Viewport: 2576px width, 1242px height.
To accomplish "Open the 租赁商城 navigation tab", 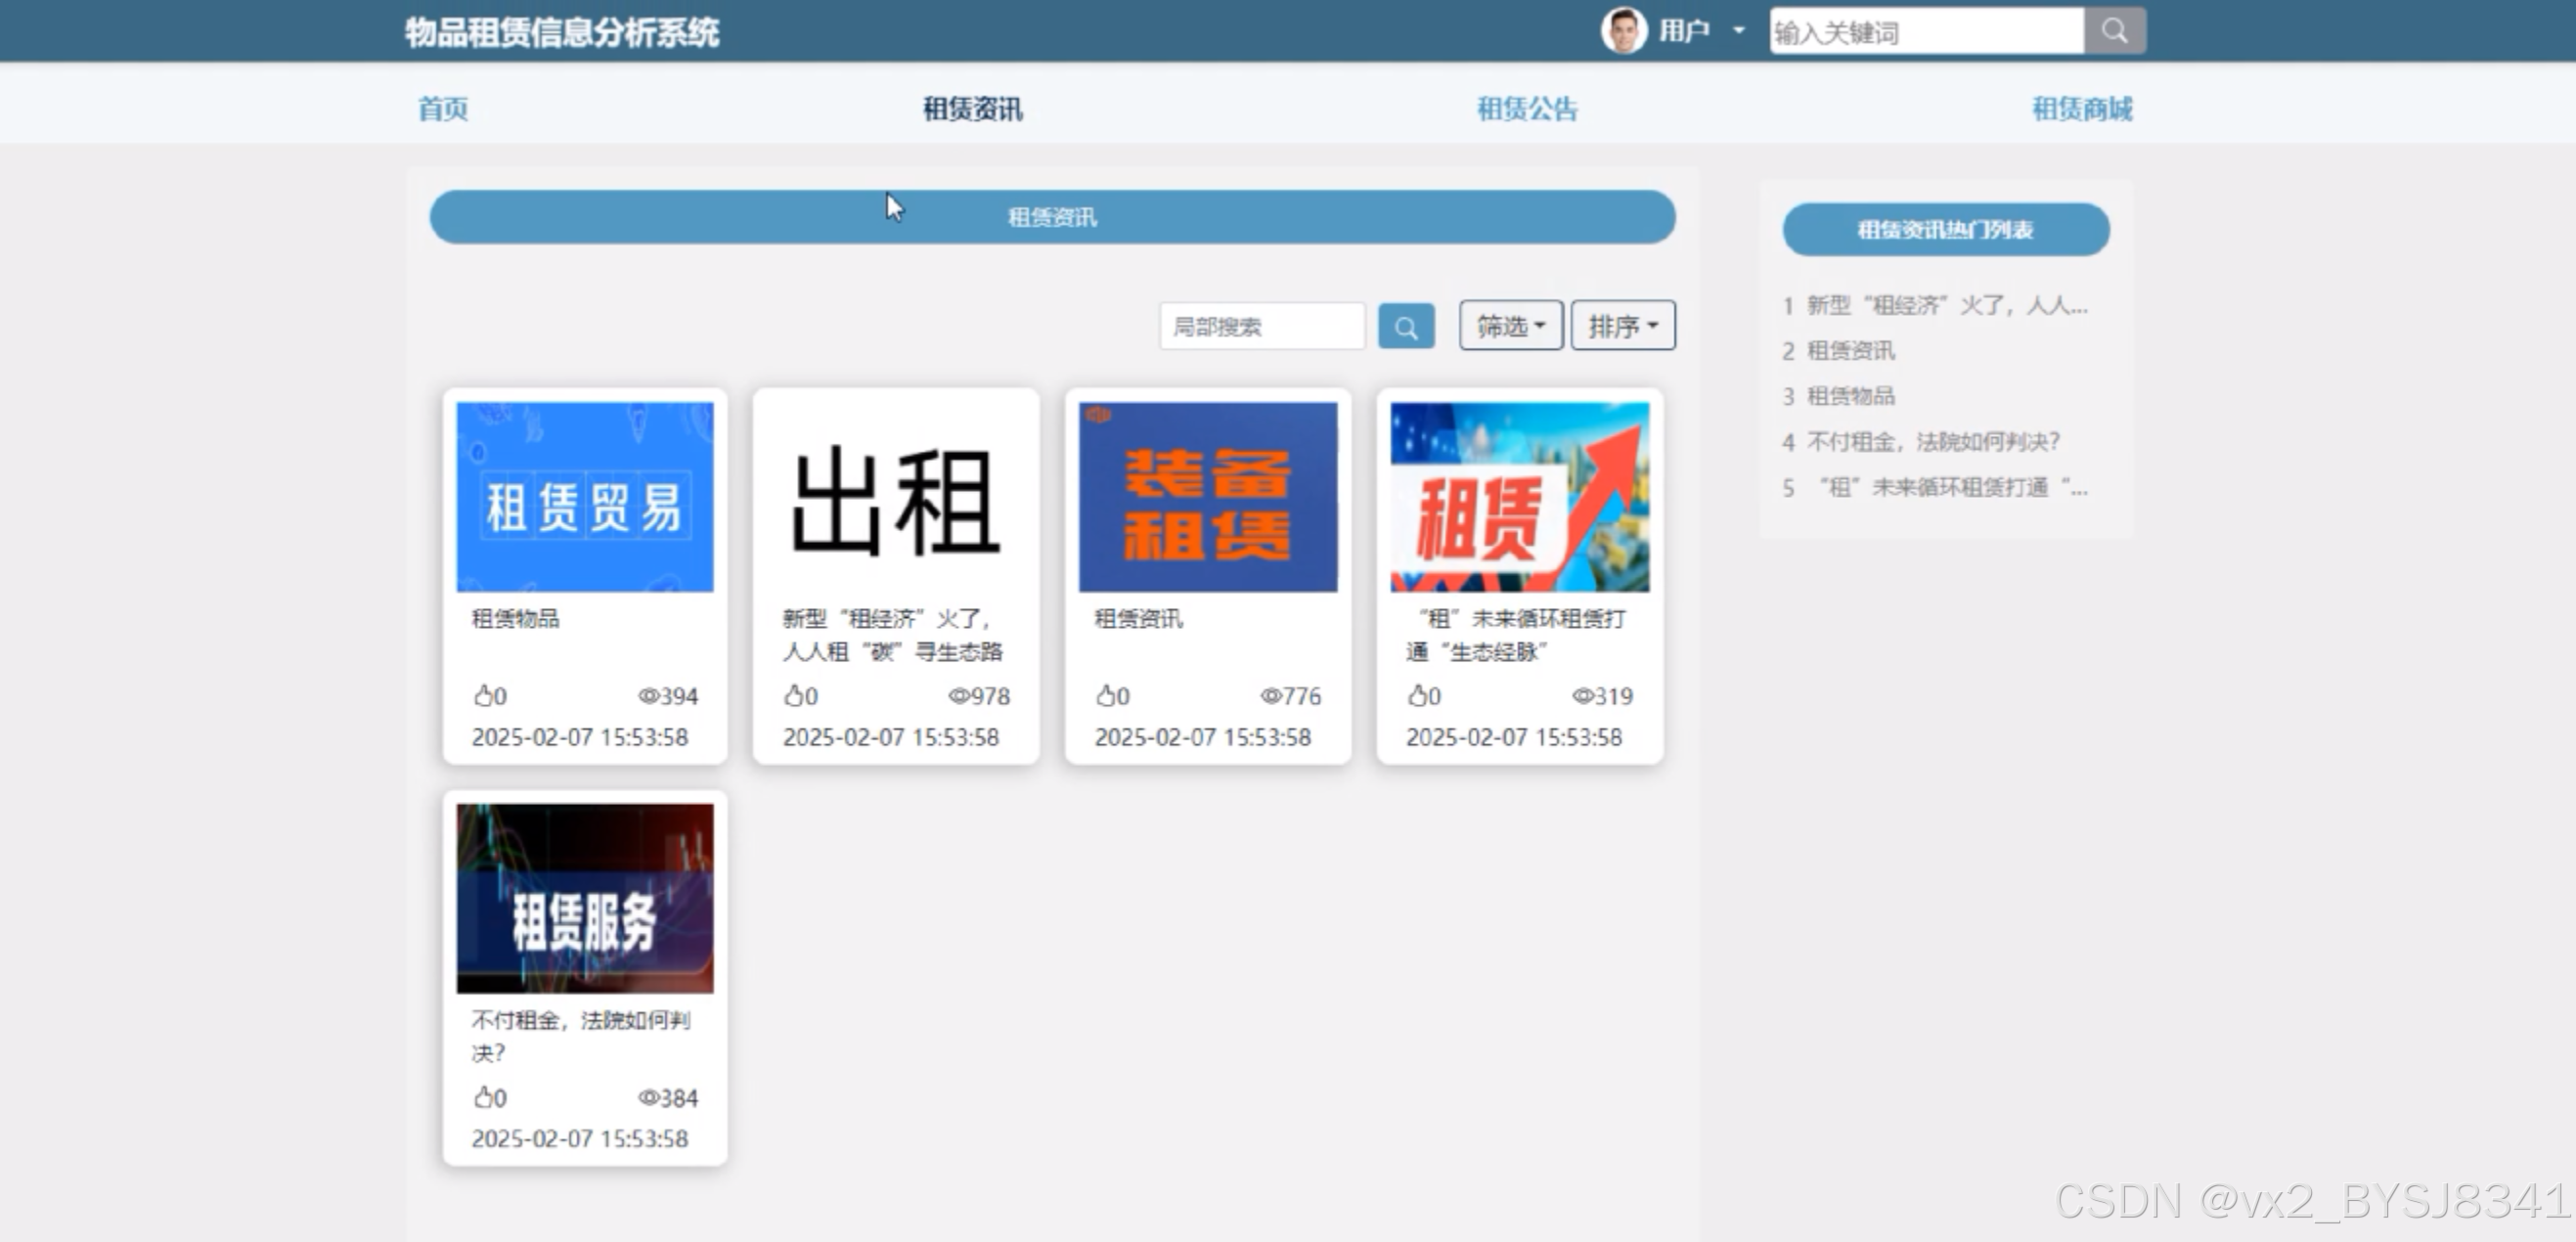I will [x=2082, y=109].
